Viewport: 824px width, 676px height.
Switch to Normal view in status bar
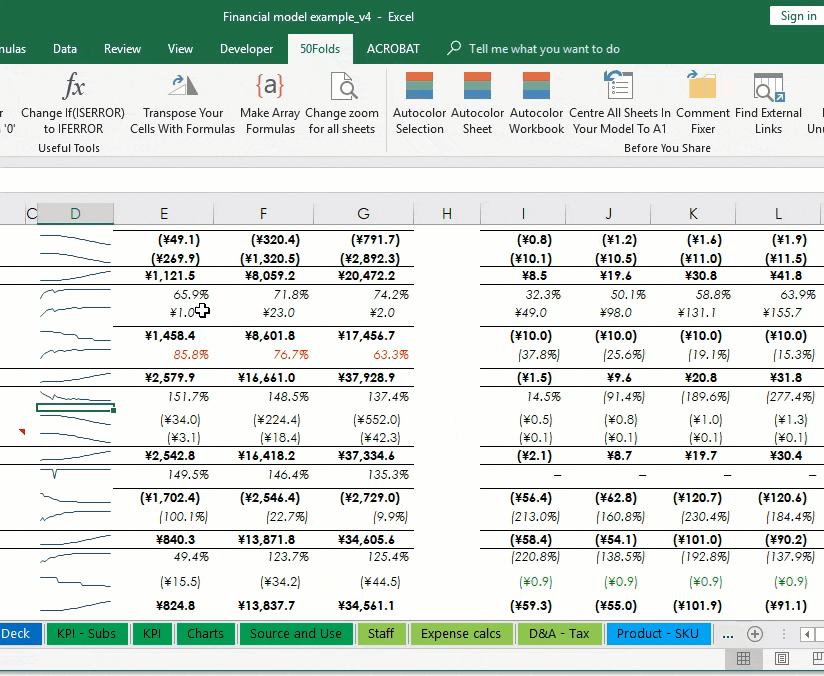click(743, 658)
